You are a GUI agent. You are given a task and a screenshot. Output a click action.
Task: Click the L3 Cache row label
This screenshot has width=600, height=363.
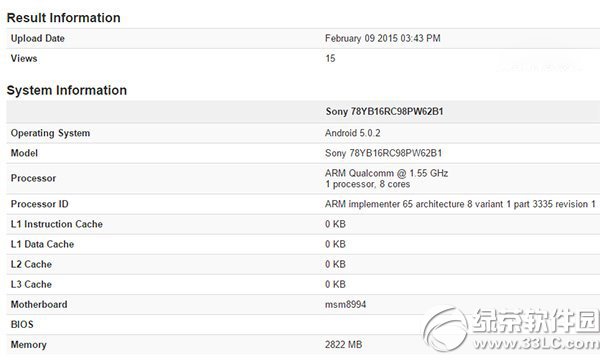tap(31, 284)
